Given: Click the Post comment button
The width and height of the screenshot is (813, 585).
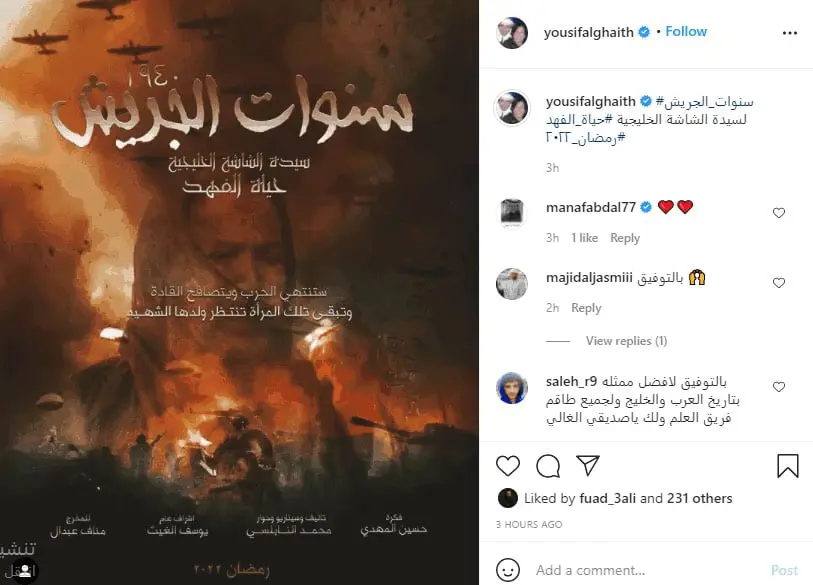Looking at the screenshot, I should (x=784, y=570).
